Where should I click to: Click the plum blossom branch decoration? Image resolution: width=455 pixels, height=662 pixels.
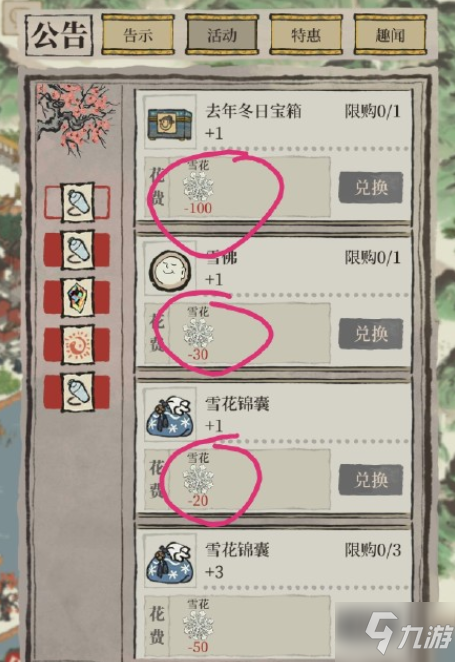click(76, 117)
